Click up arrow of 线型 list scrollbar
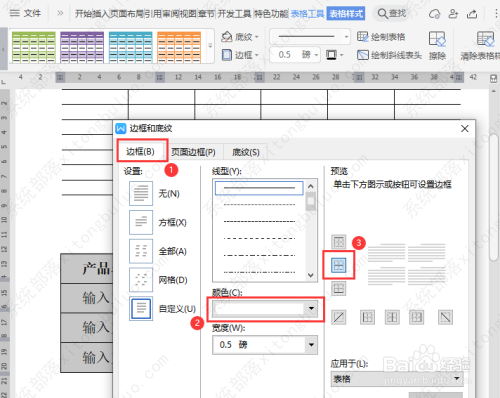The height and width of the screenshot is (398, 500). tap(311, 186)
